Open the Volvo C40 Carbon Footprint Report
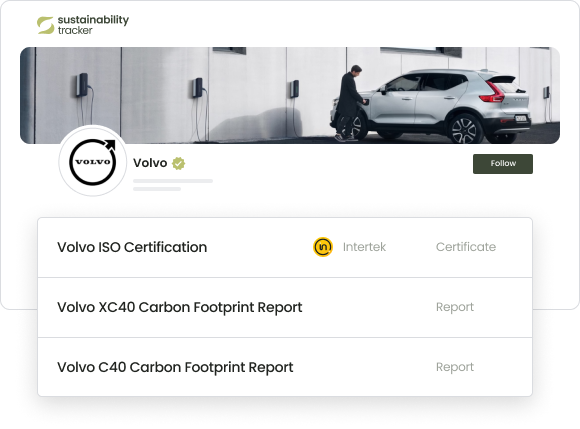Viewport: 580px width, 429px height. (x=285, y=367)
